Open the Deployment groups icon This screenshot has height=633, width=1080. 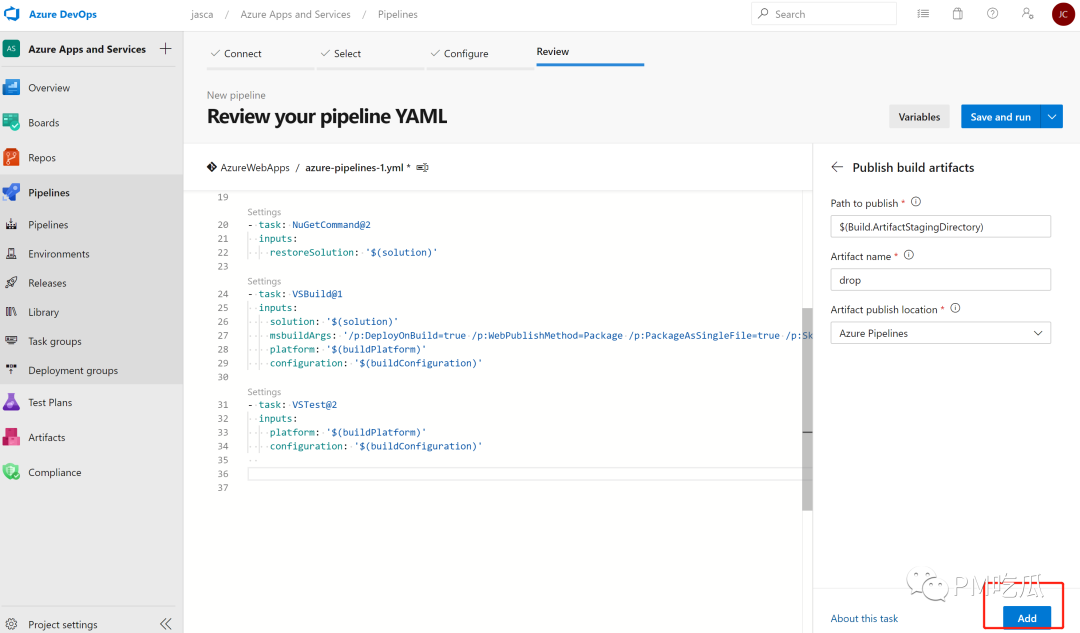click(11, 370)
